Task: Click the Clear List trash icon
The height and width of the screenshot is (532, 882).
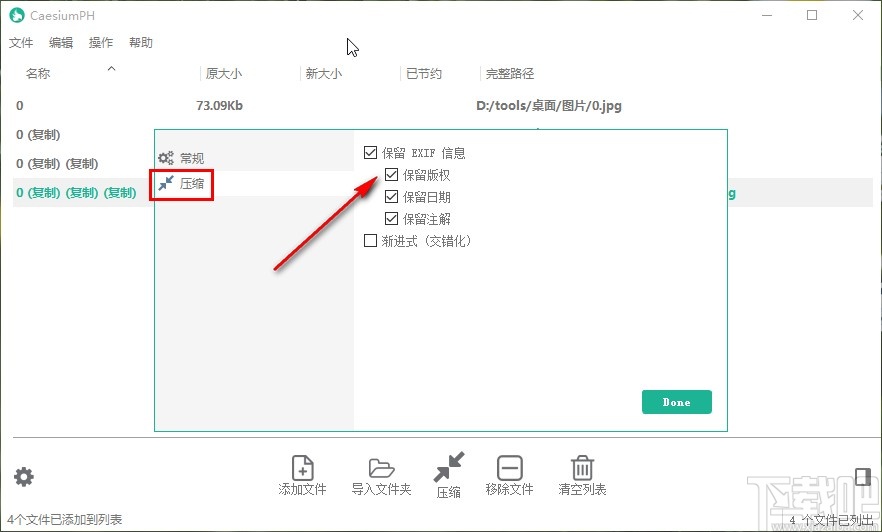Action: 582,468
